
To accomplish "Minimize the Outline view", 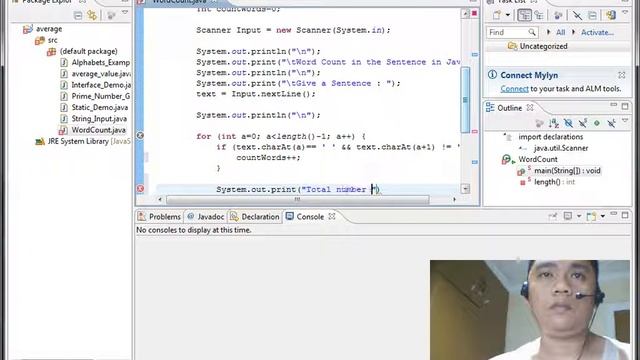I will pyautogui.click(x=613, y=105).
